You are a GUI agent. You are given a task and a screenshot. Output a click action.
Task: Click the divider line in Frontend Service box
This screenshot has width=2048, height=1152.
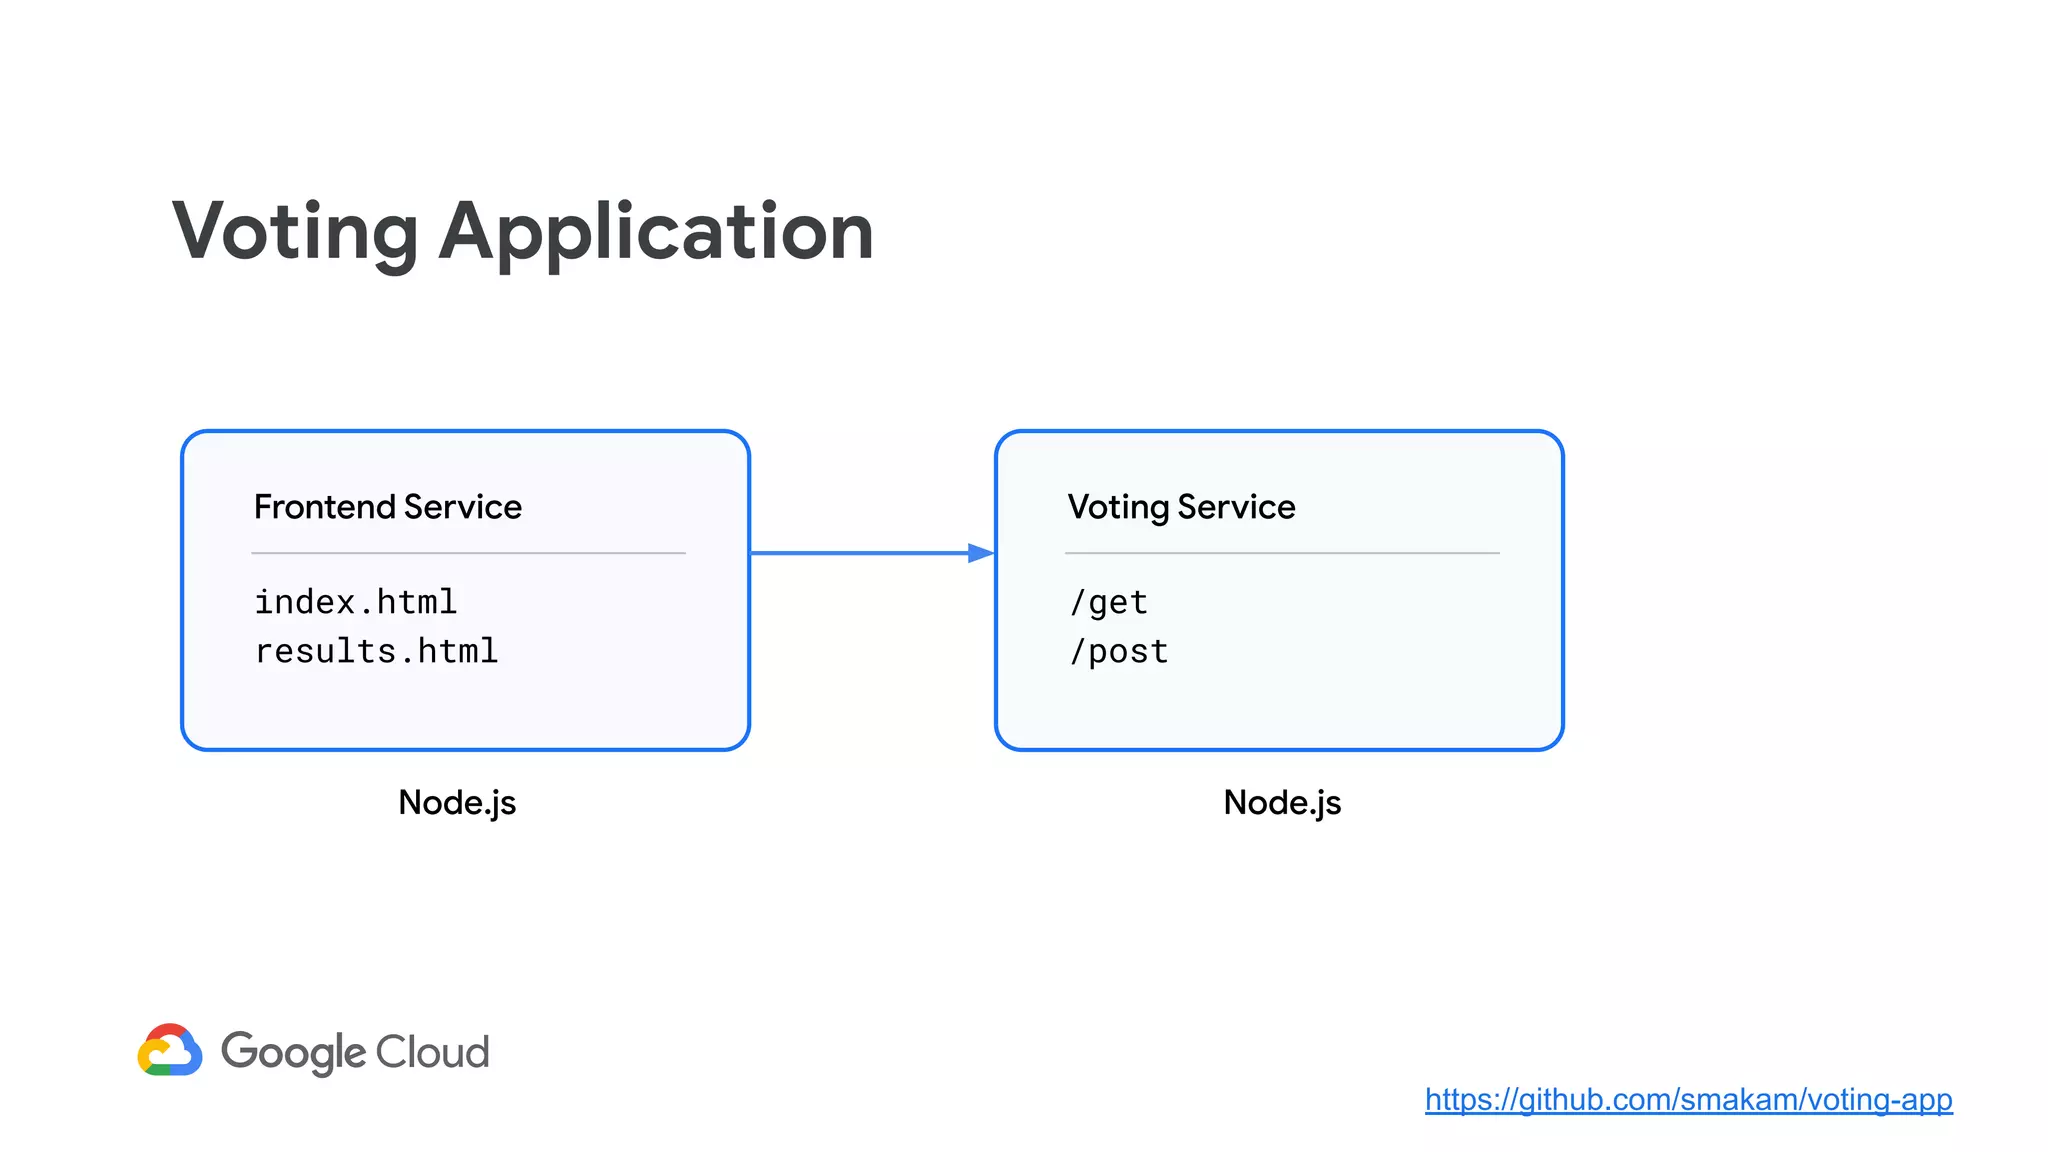(x=468, y=553)
